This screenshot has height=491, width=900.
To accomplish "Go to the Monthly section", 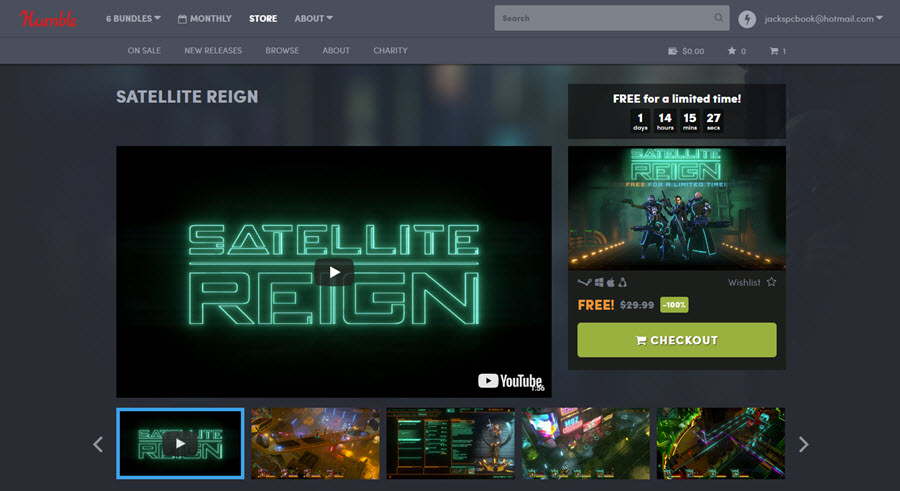I will (x=204, y=18).
